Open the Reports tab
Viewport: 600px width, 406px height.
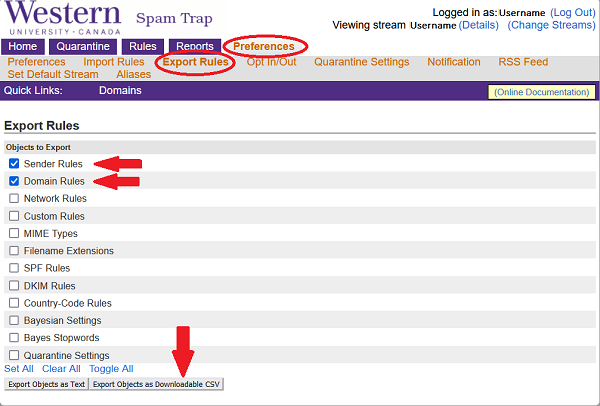(194, 47)
